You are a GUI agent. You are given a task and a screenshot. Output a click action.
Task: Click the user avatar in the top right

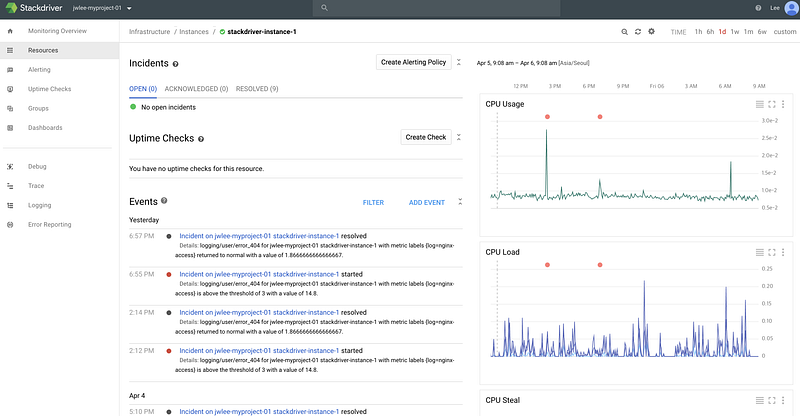[791, 8]
